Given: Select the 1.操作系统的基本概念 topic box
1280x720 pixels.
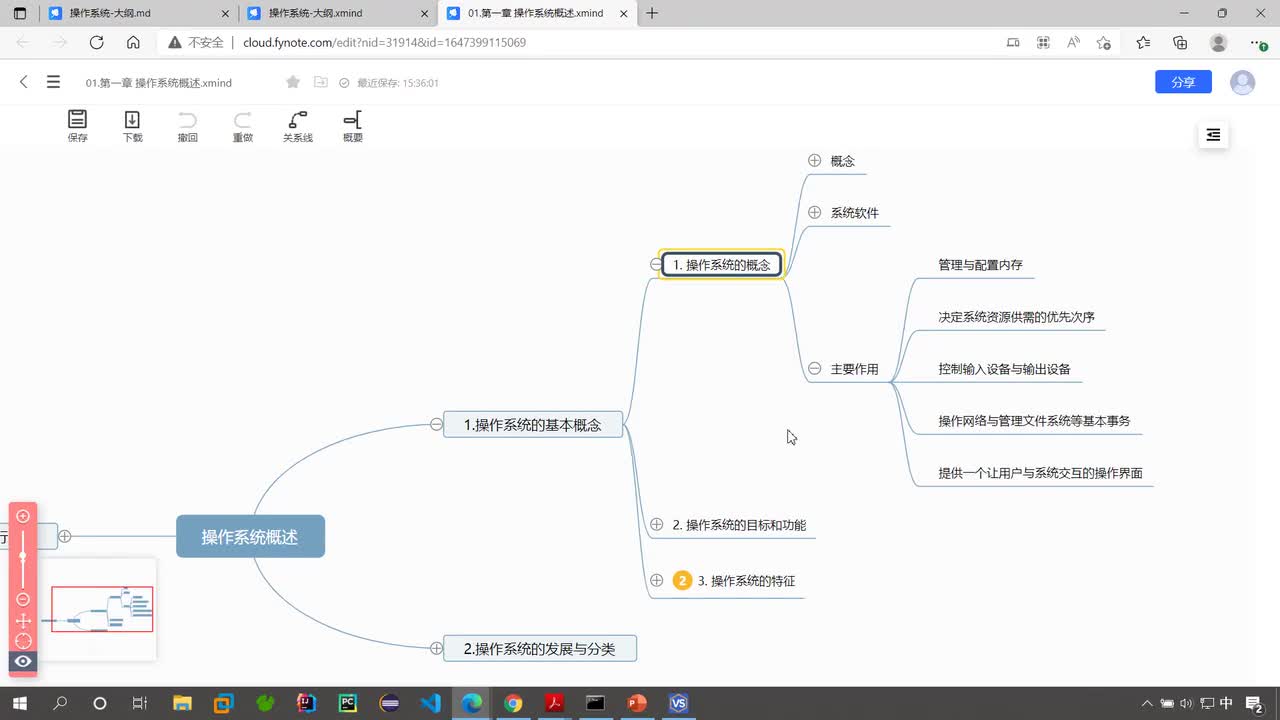Looking at the screenshot, I should tap(533, 424).
